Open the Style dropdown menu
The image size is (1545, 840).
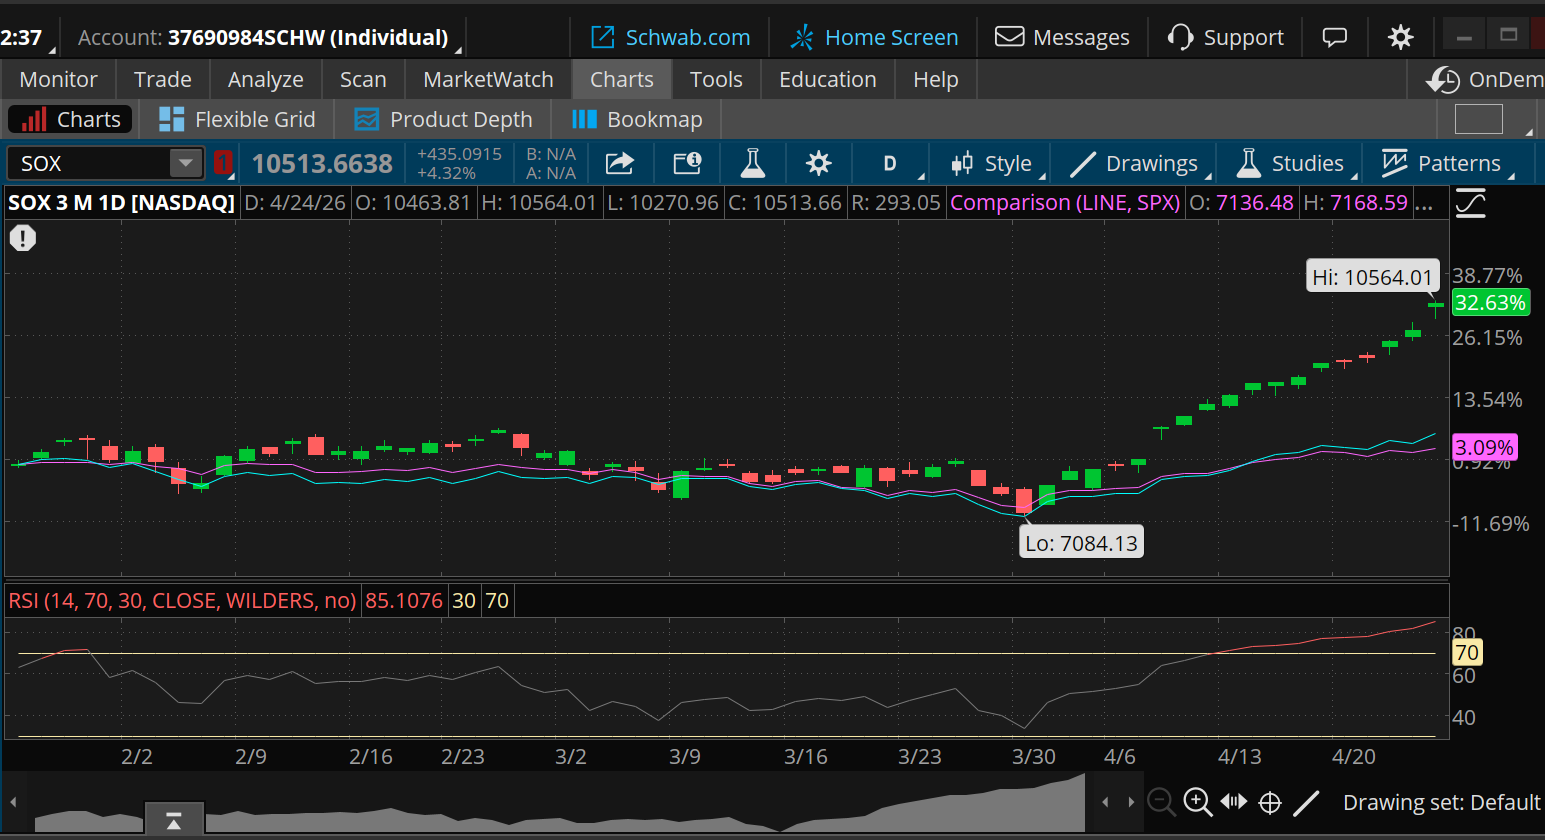point(992,163)
